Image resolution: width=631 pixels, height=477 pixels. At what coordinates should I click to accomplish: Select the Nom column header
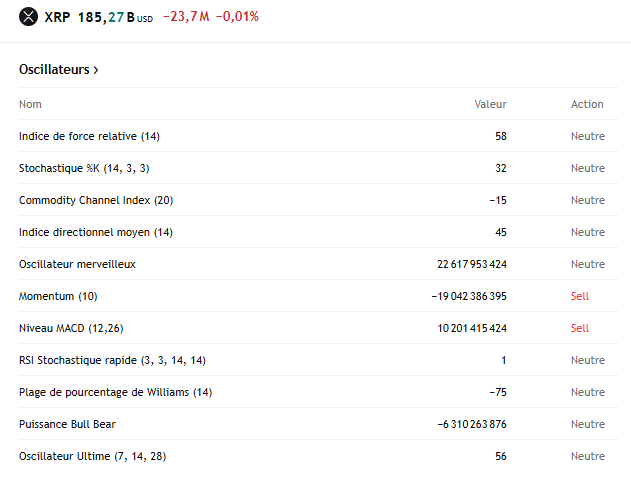(30, 104)
